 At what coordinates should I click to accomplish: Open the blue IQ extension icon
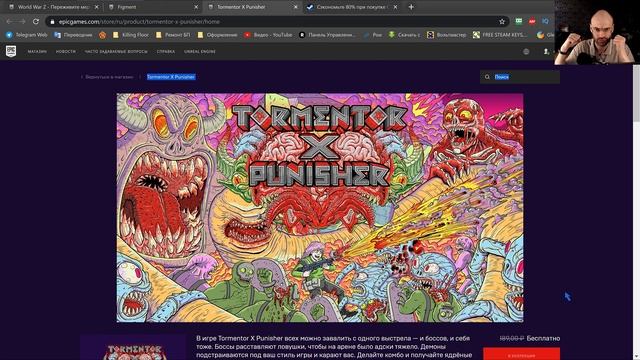(x=545, y=21)
